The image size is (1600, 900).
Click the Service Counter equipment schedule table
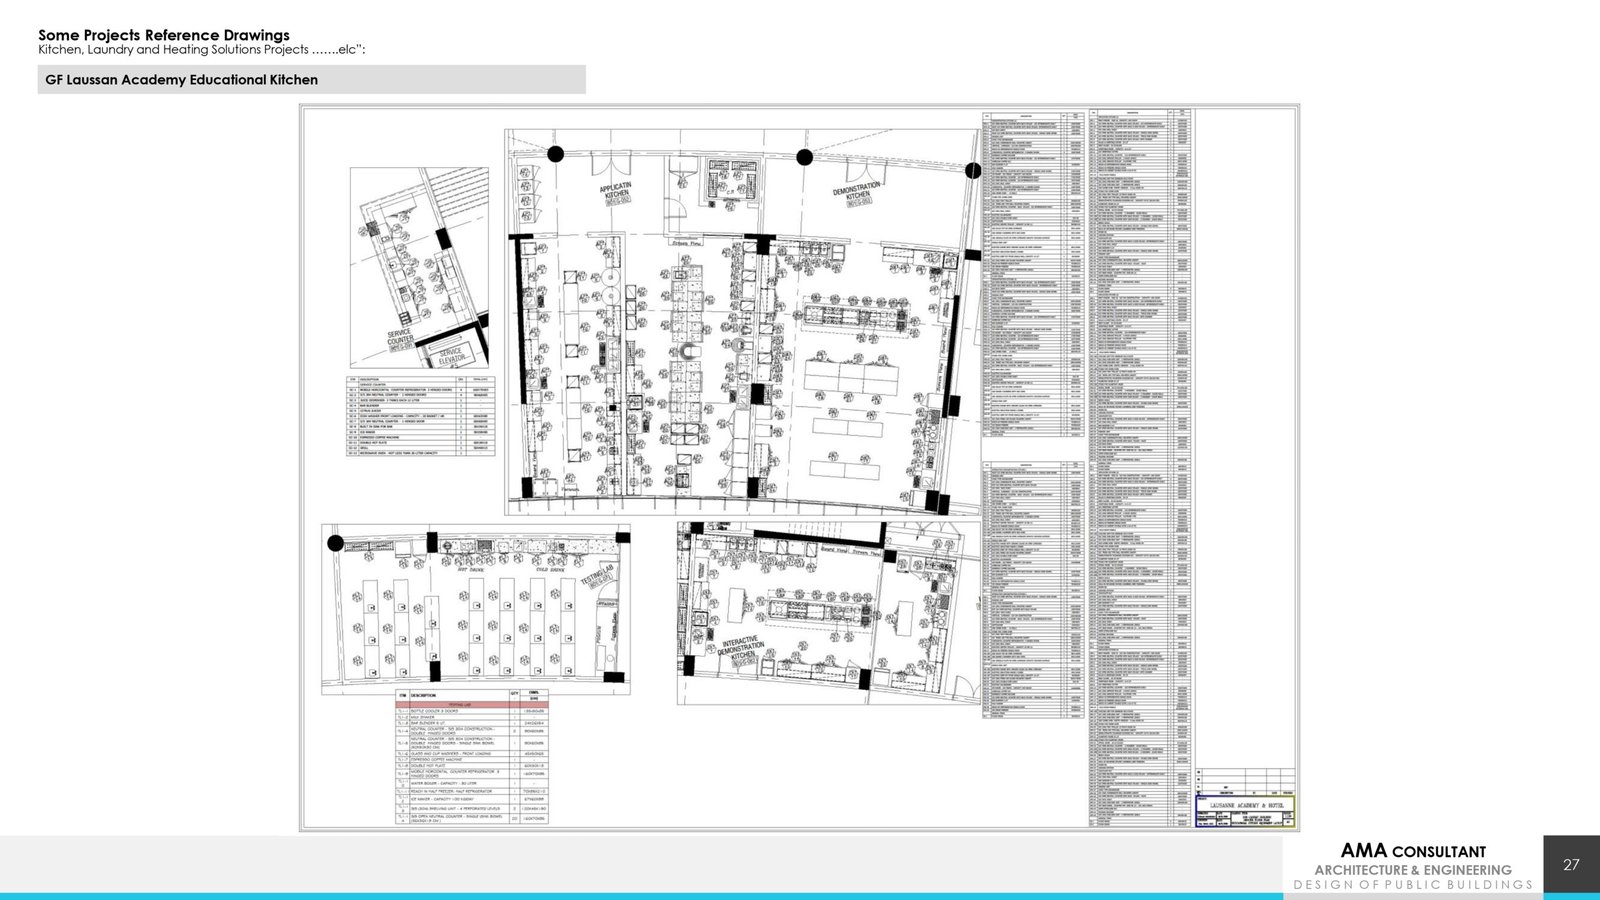(421, 417)
